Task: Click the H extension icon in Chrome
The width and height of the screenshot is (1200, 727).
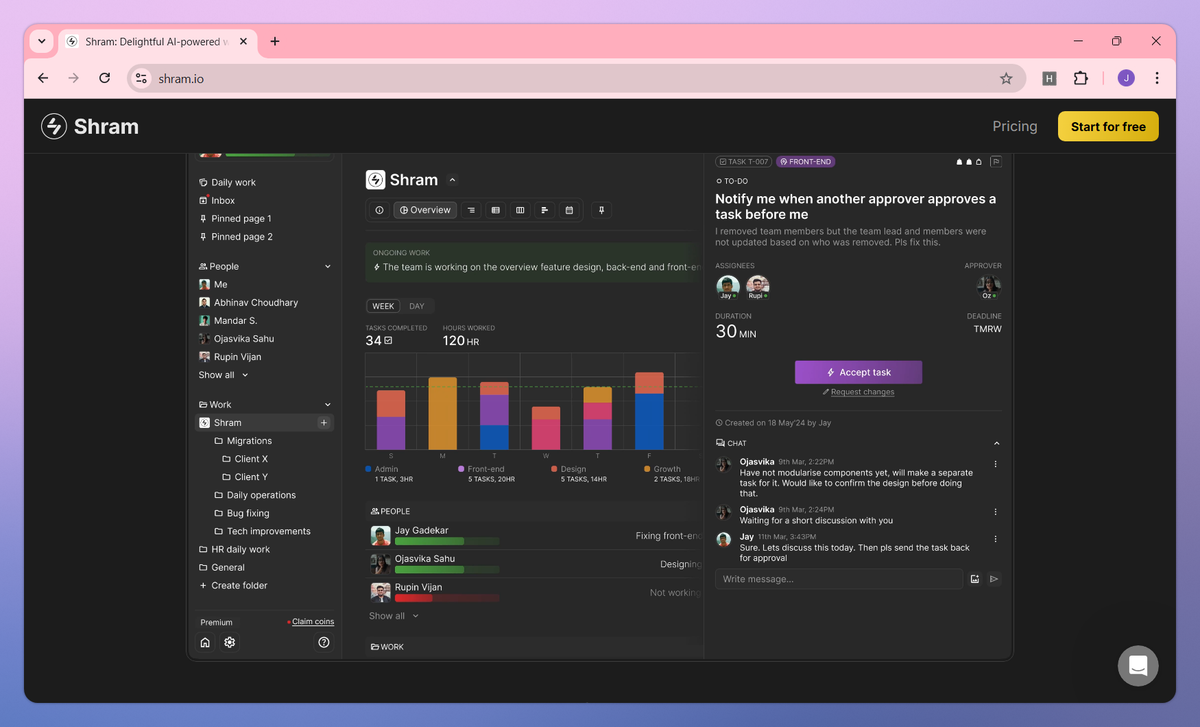Action: (x=1049, y=78)
